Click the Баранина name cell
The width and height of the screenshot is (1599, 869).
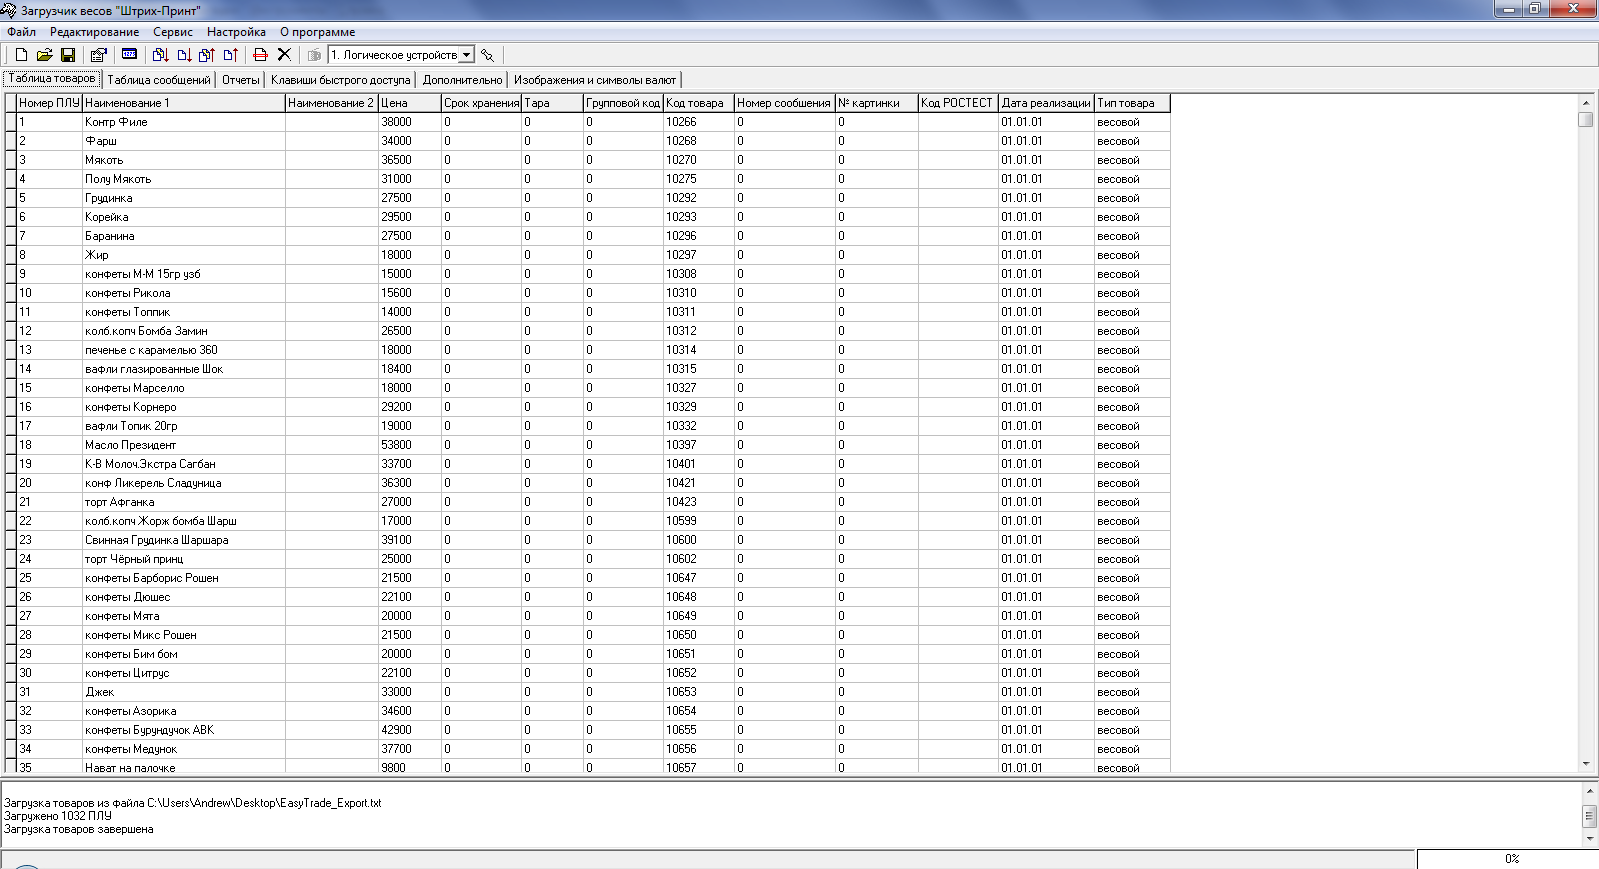pyautogui.click(x=184, y=236)
